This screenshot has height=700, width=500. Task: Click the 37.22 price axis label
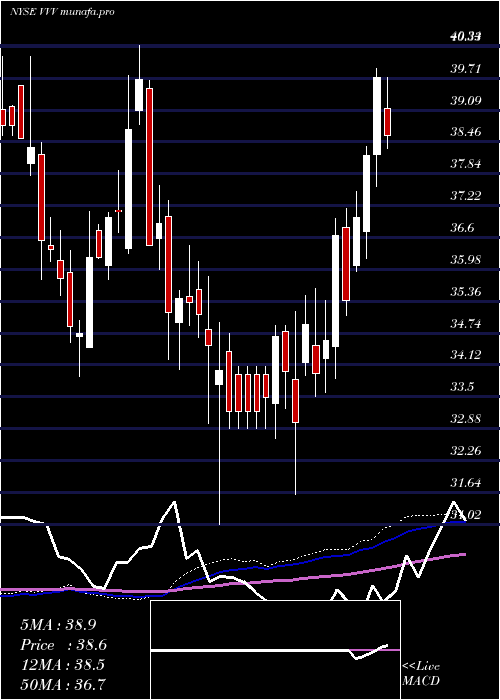[x=465, y=196]
